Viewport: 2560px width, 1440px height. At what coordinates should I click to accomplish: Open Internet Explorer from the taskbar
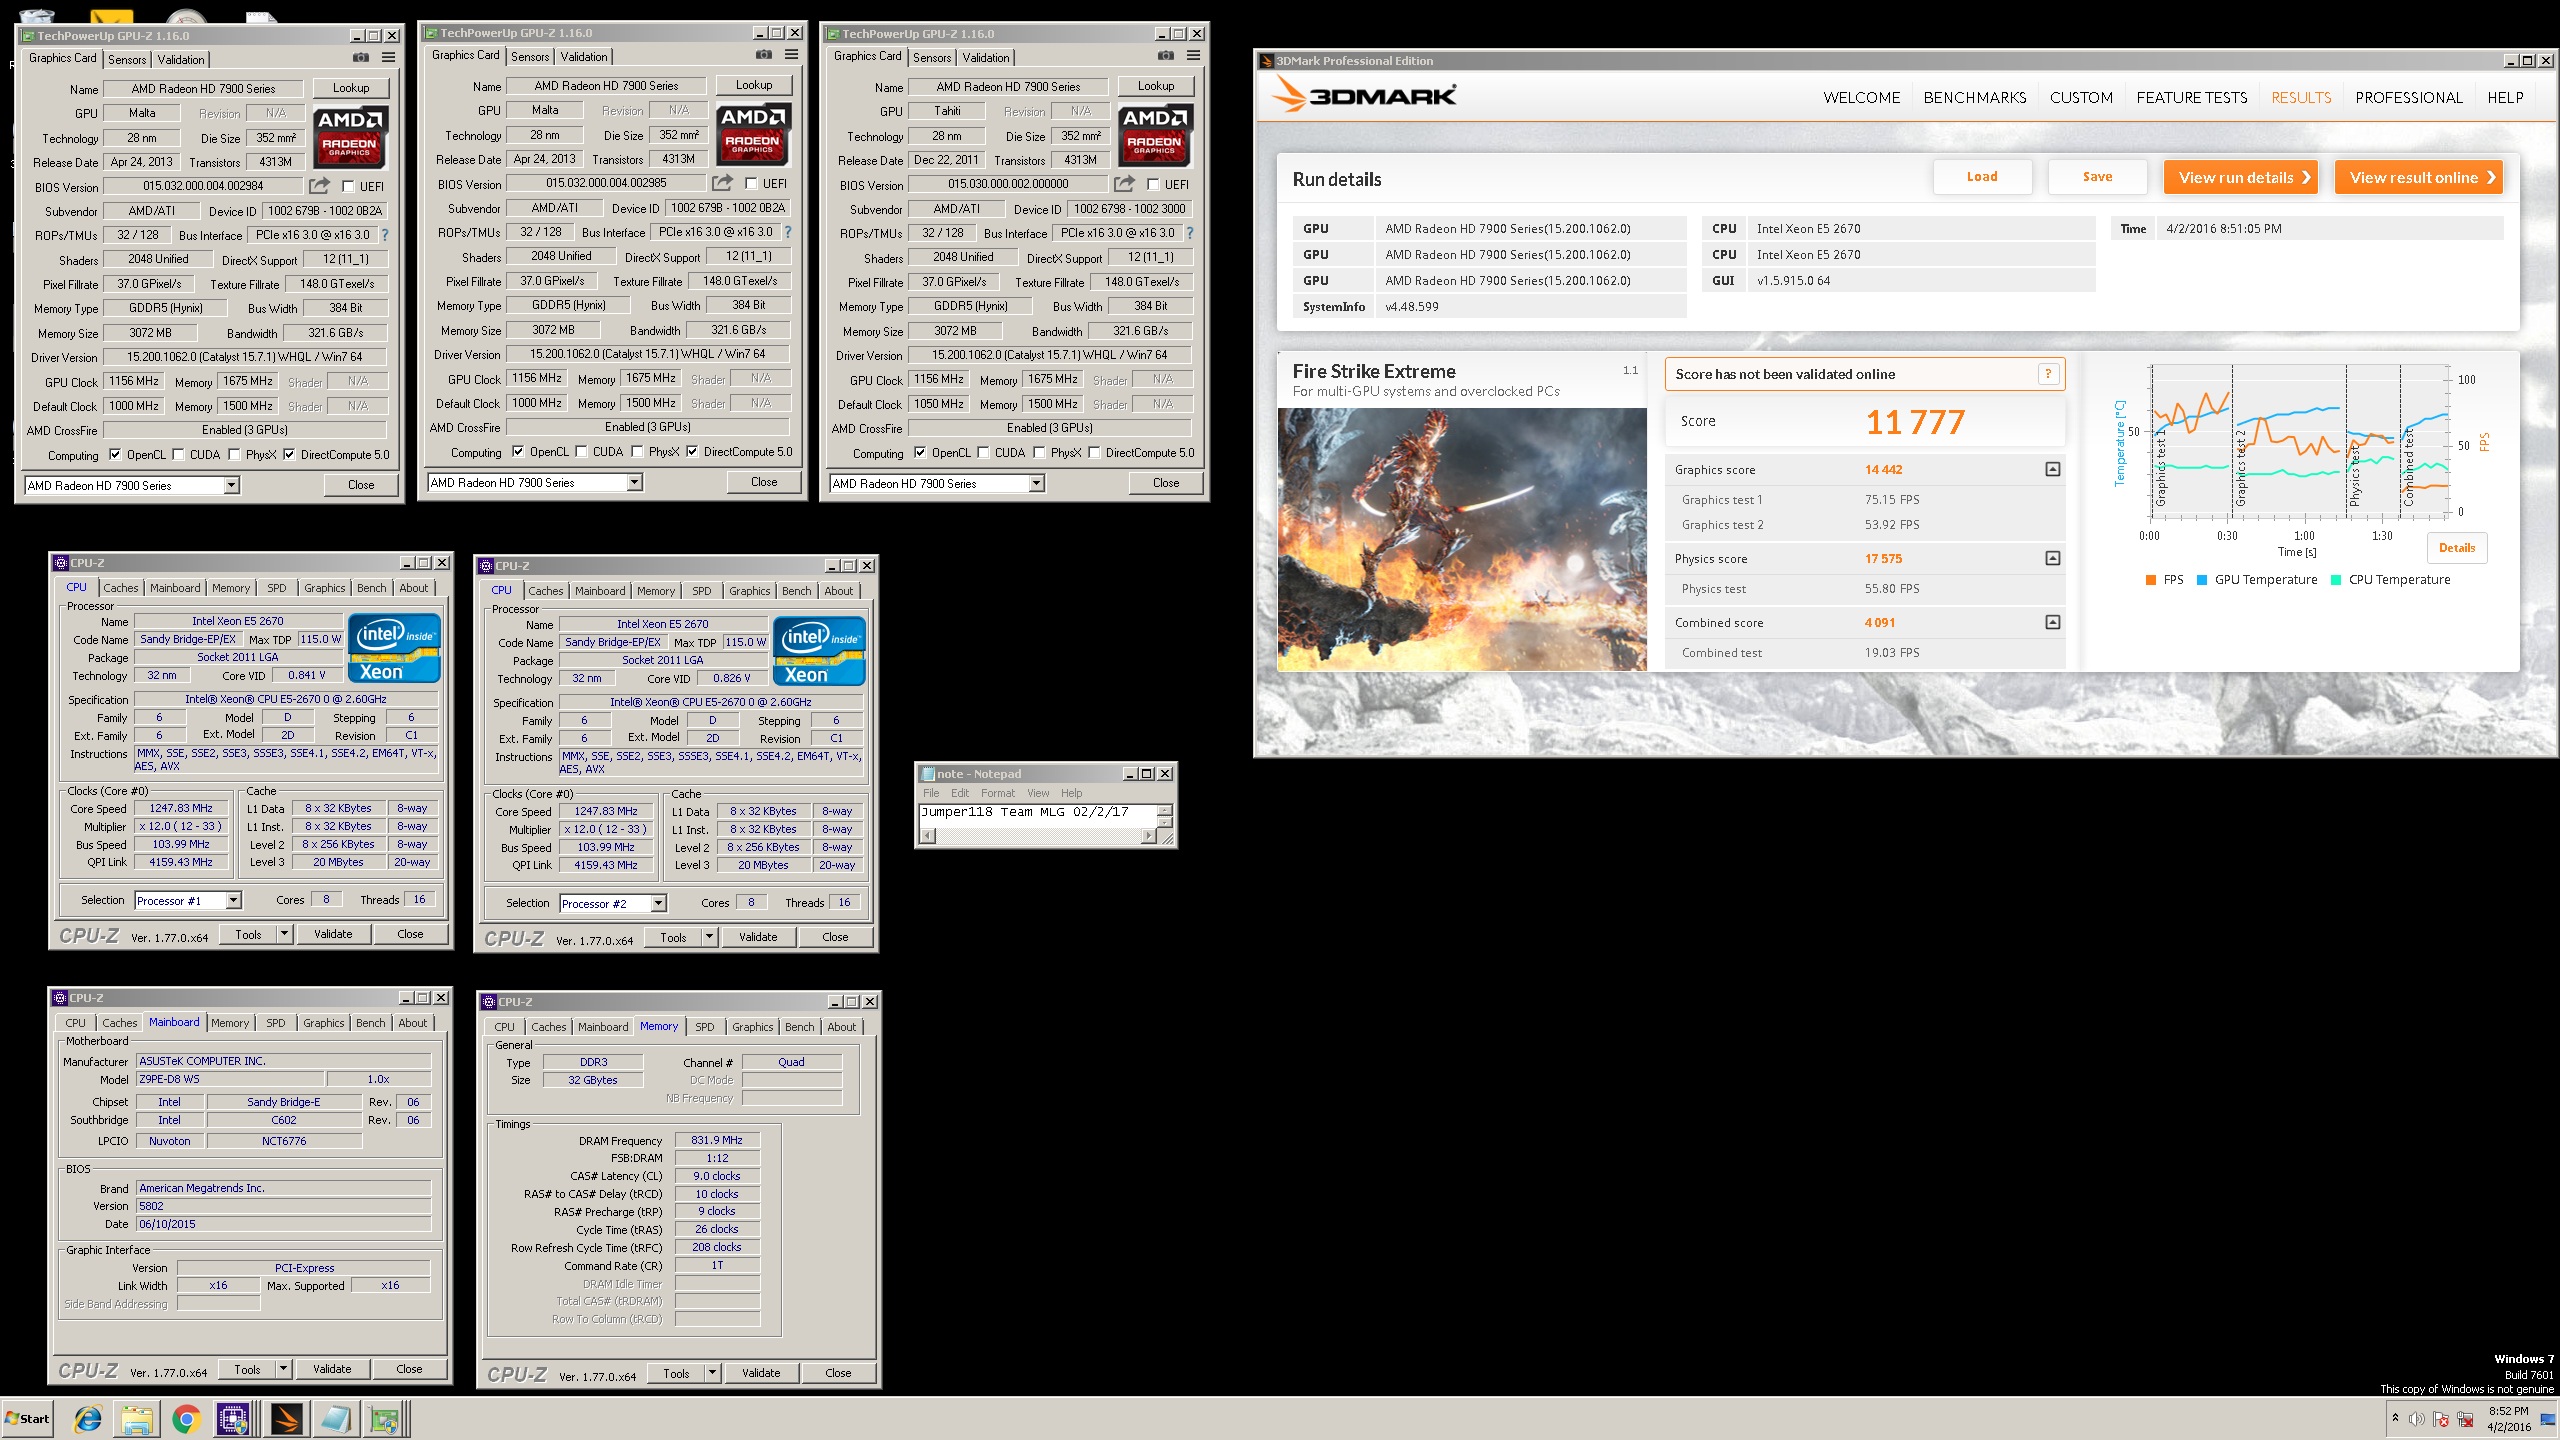88,1418
